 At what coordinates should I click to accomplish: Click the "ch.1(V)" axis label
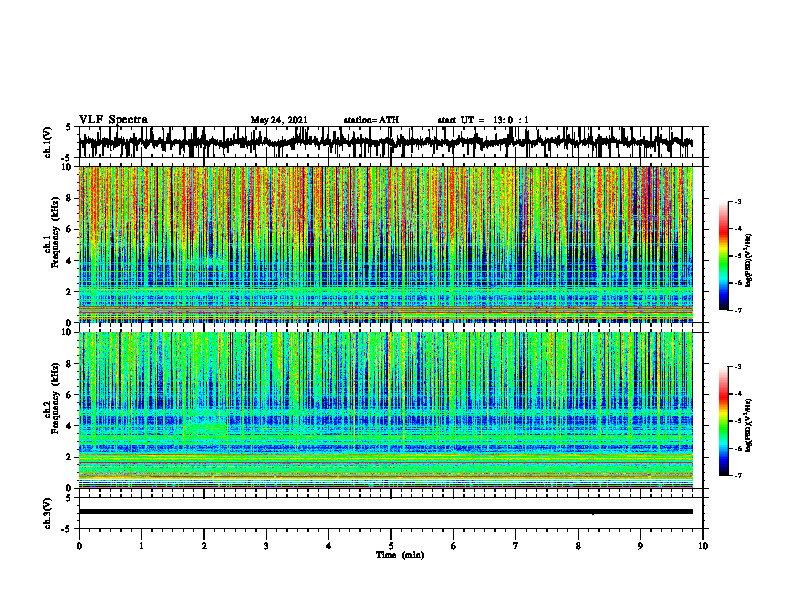[48, 142]
